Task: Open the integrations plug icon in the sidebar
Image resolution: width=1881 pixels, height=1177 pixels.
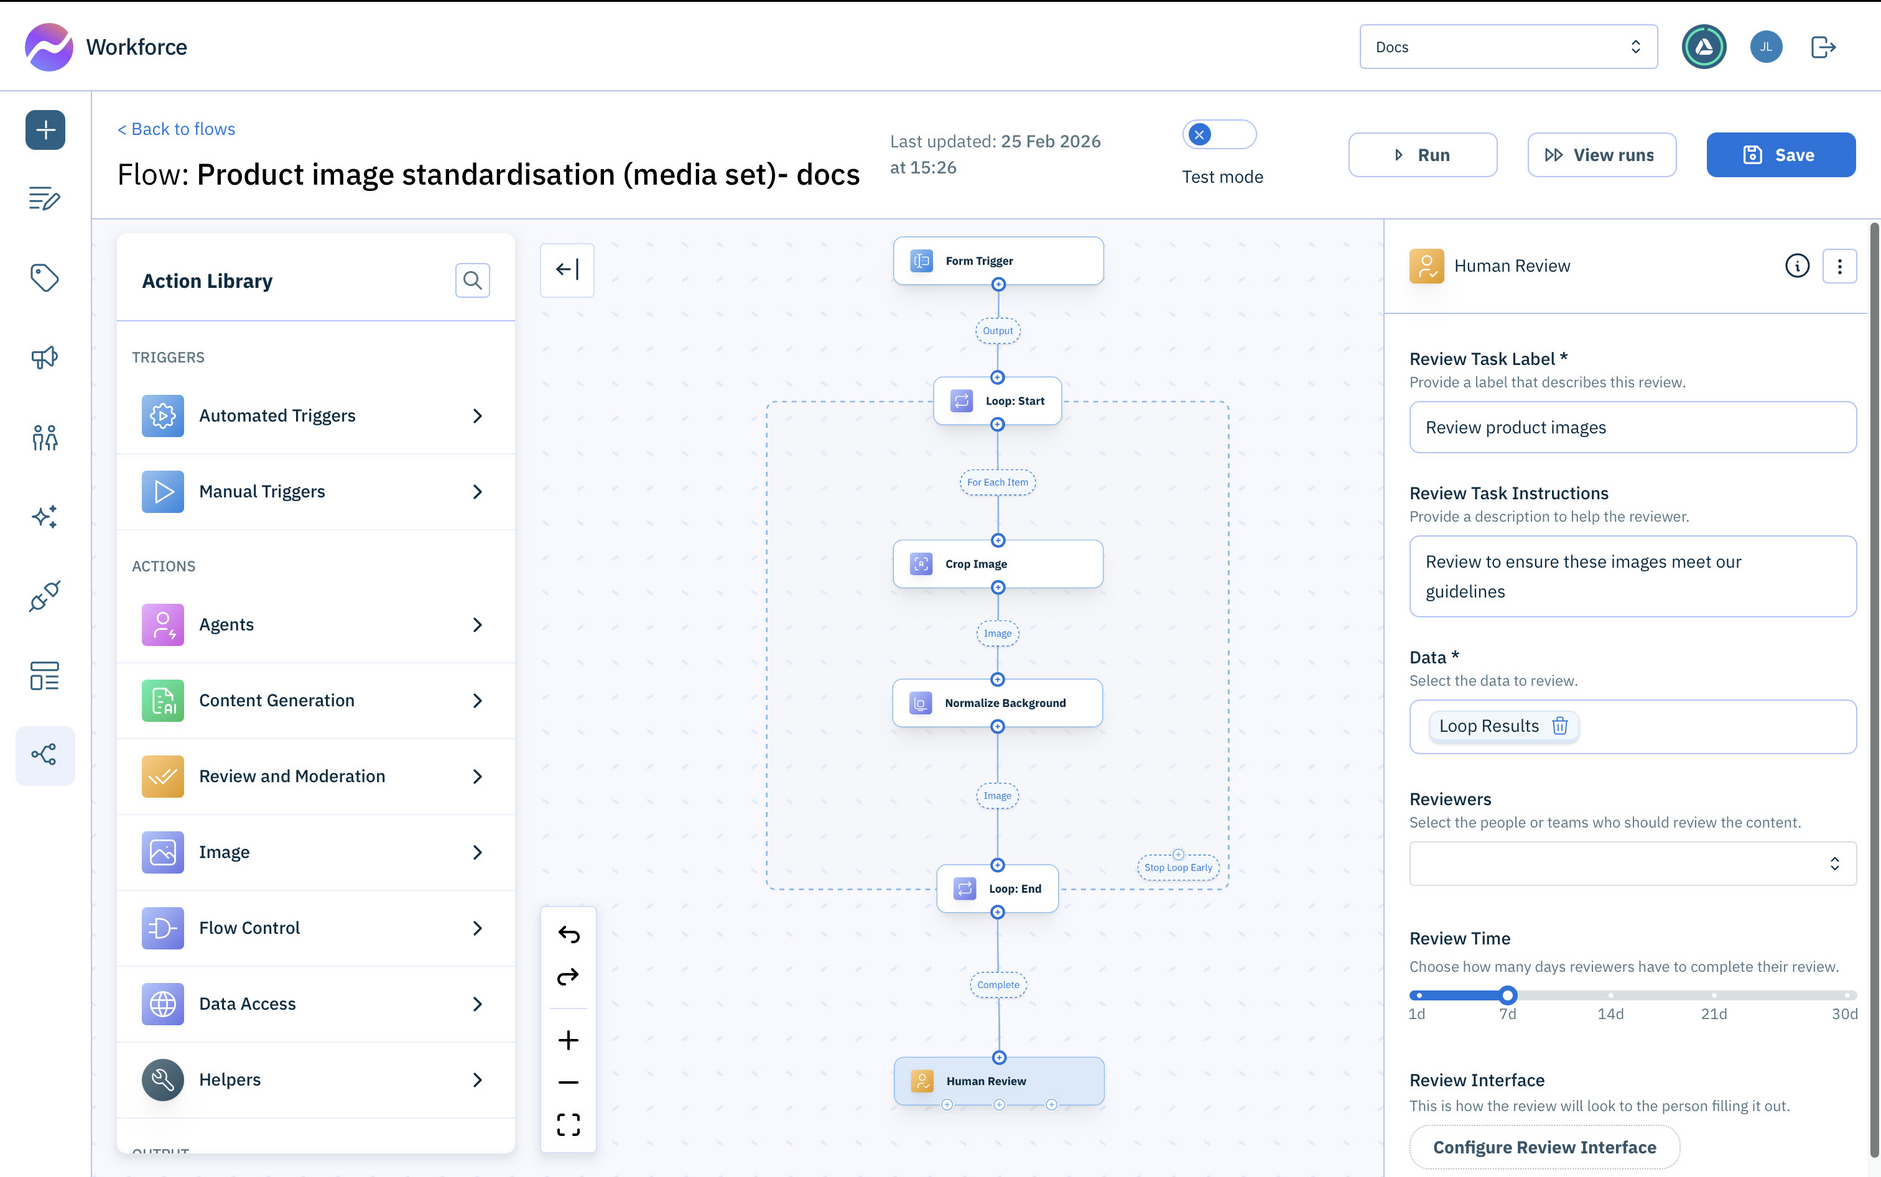Action: tap(45, 597)
